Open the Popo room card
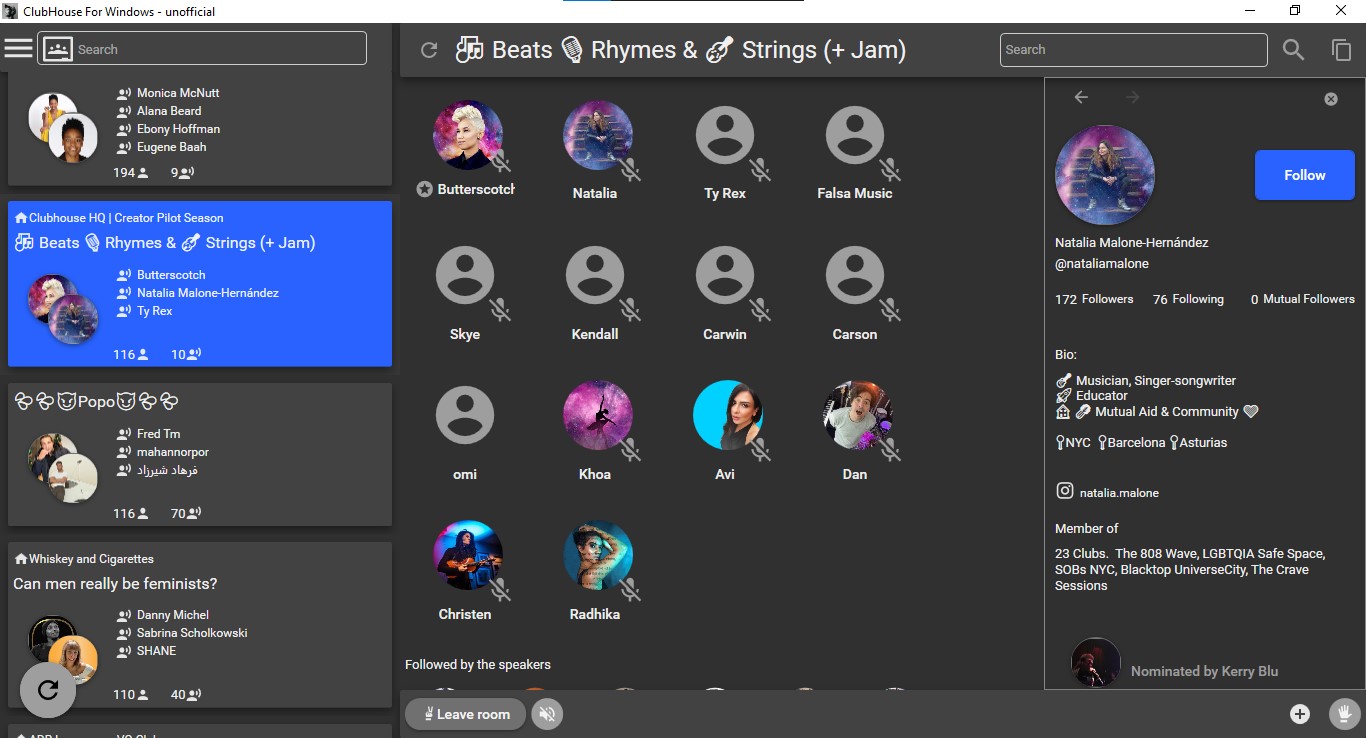Viewport: 1366px width, 738px height. tap(200, 454)
